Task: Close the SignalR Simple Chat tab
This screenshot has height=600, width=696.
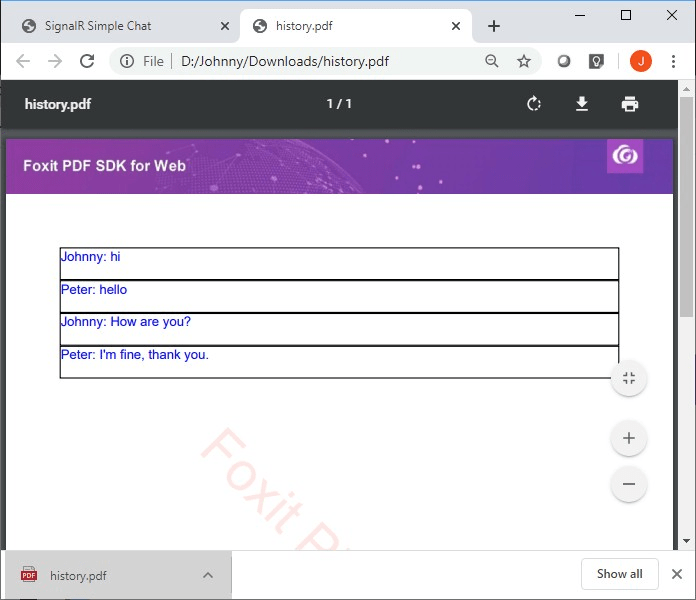Action: tap(225, 26)
